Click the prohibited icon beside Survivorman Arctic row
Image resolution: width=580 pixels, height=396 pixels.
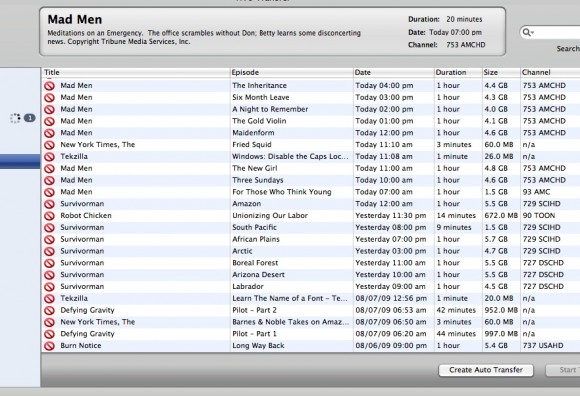click(x=50, y=251)
